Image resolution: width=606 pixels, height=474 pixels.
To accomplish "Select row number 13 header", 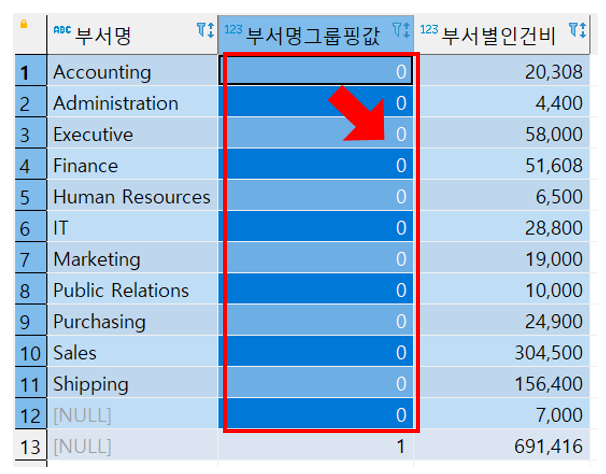I will pyautogui.click(x=31, y=445).
